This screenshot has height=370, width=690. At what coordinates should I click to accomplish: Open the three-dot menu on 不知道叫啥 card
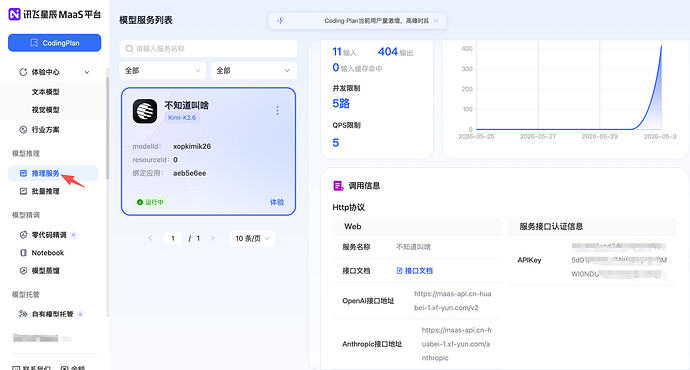pyautogui.click(x=277, y=110)
